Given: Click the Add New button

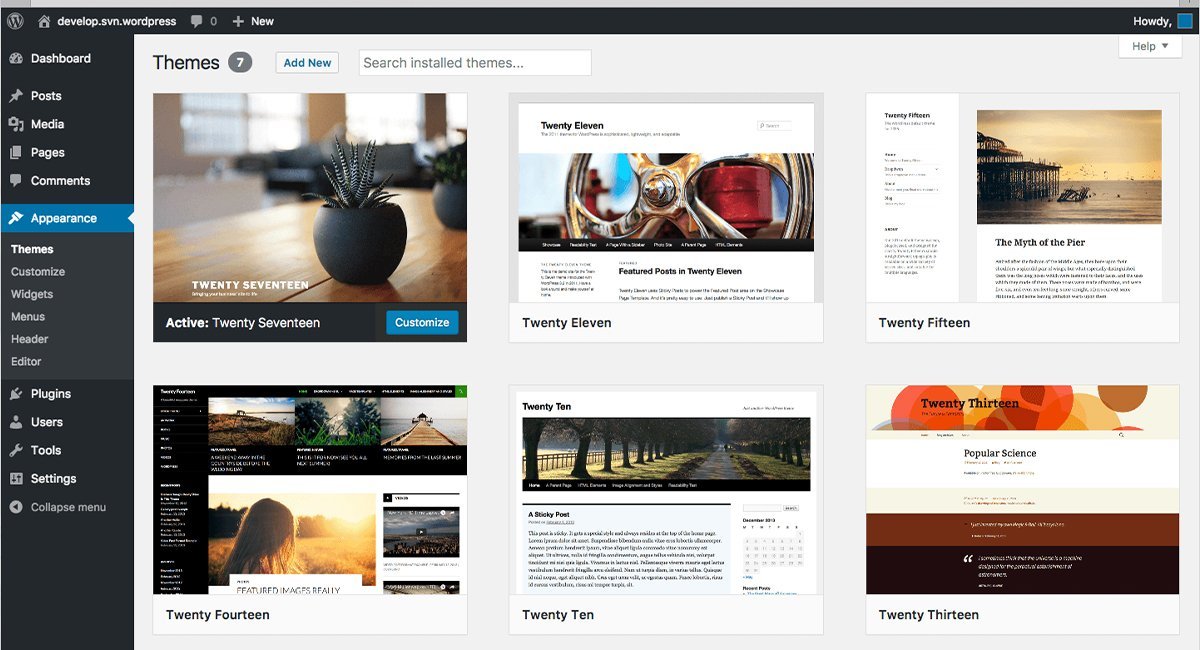Looking at the screenshot, I should [307, 62].
